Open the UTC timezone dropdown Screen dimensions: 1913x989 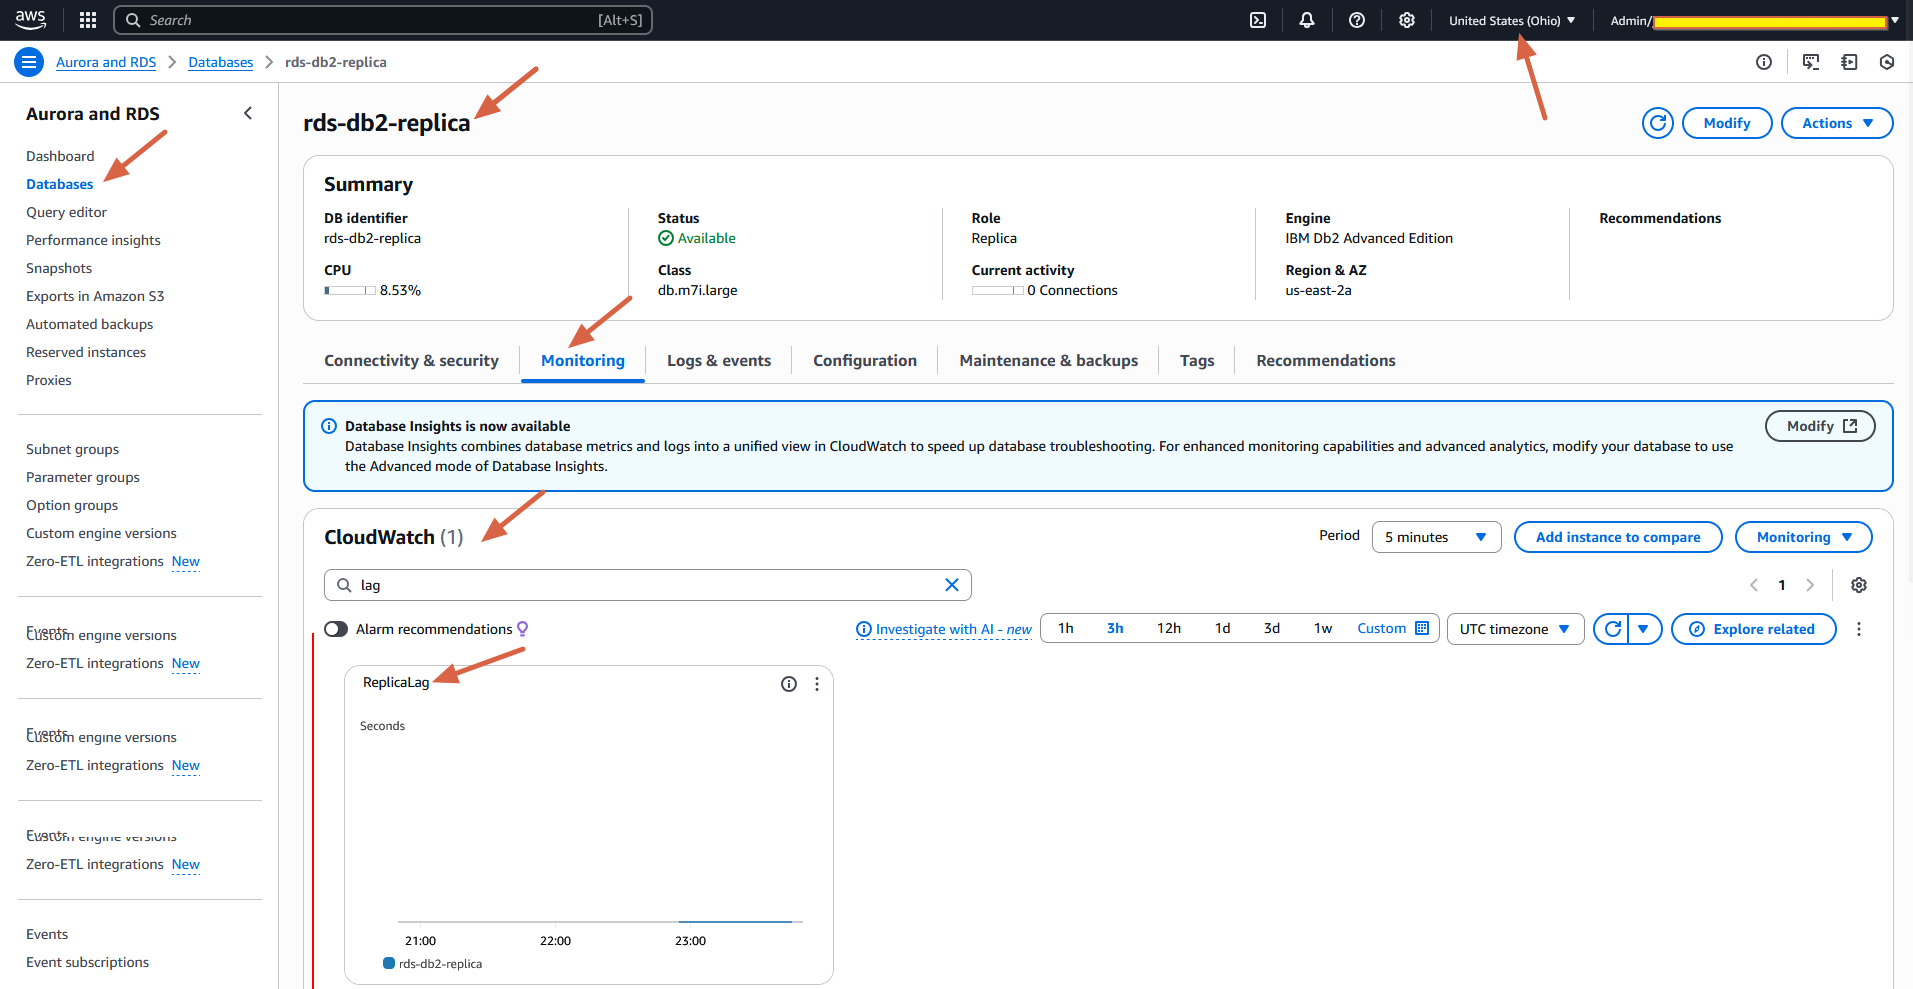1515,629
